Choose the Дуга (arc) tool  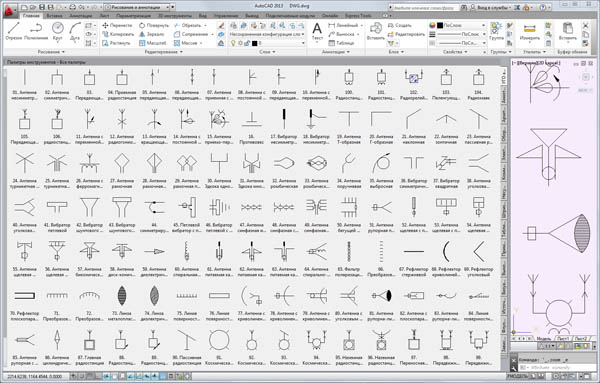click(75, 31)
